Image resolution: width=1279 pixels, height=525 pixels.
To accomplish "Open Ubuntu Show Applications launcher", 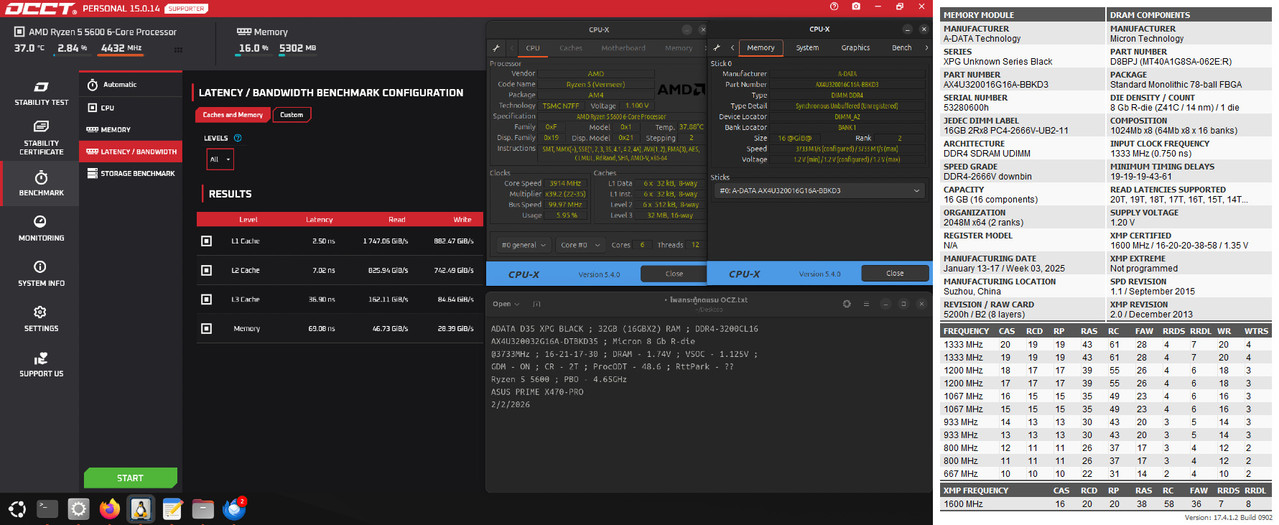I will coord(17,508).
